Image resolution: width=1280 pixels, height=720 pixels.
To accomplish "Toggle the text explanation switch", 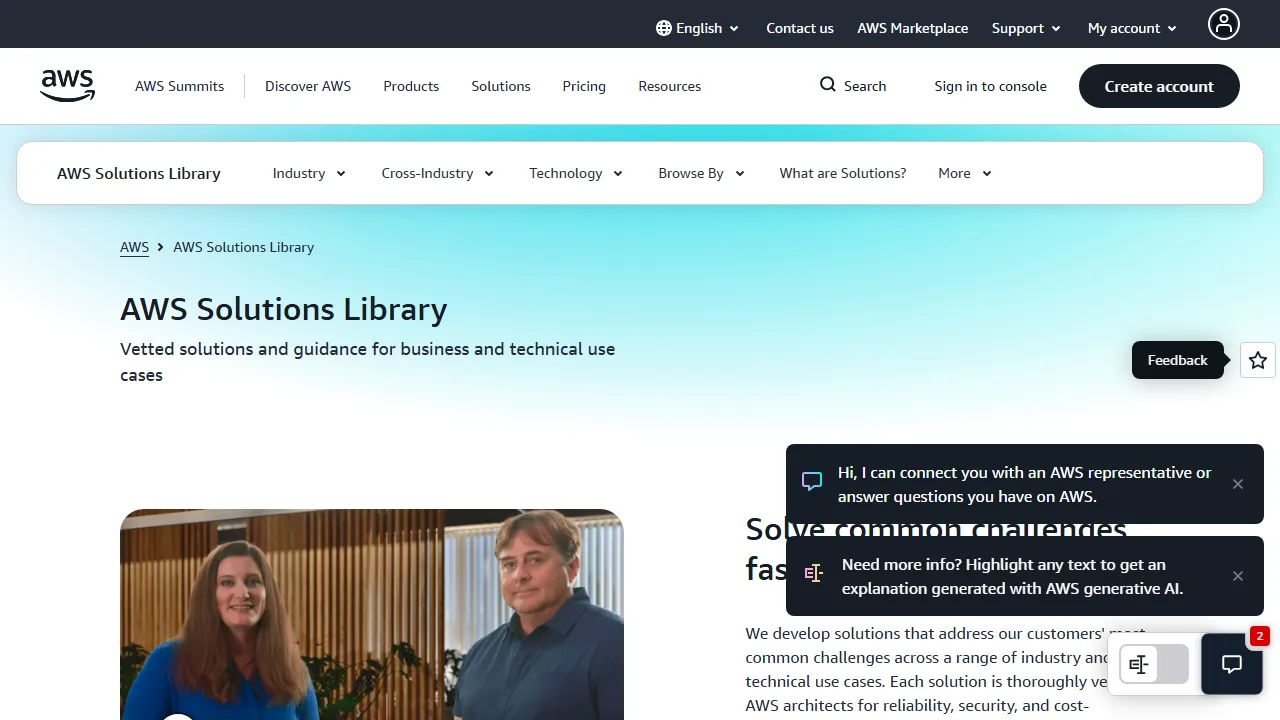I will (x=1154, y=664).
